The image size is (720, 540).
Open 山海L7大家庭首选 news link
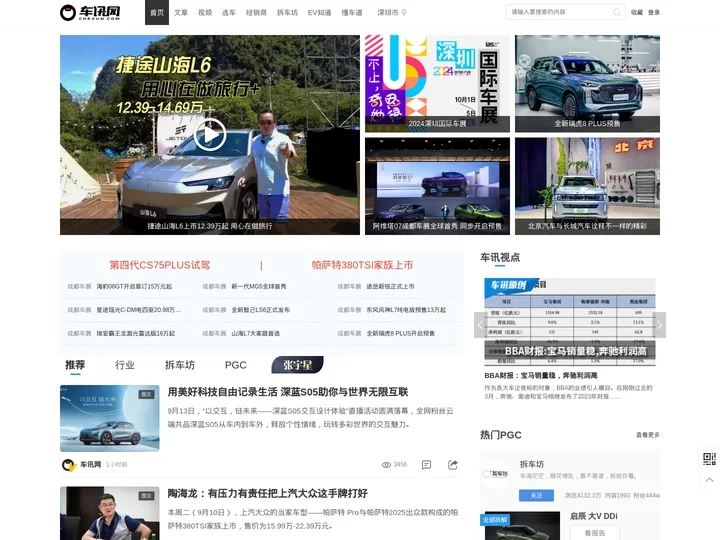pos(255,333)
